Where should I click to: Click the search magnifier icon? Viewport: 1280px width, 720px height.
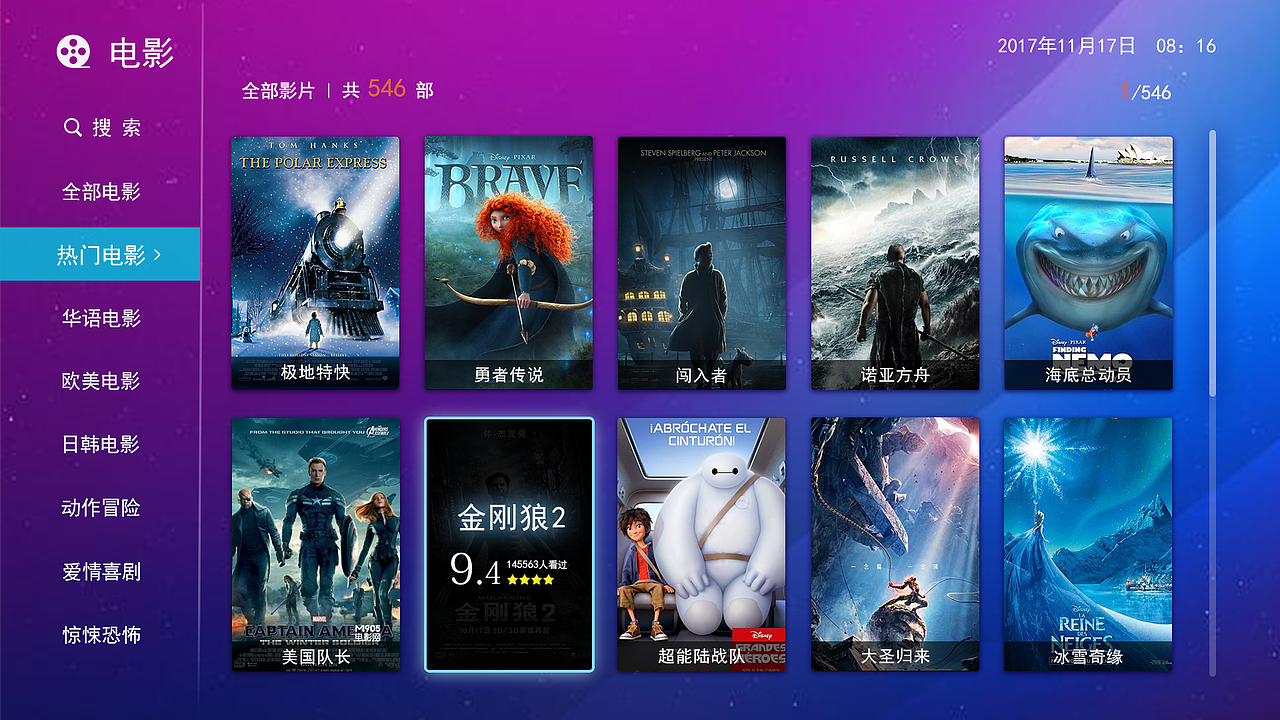coord(73,128)
